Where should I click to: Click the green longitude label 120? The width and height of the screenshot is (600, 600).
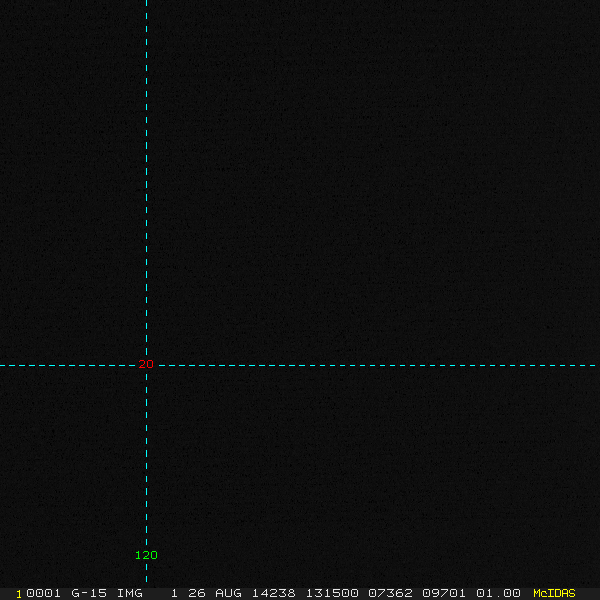[x=146, y=555]
